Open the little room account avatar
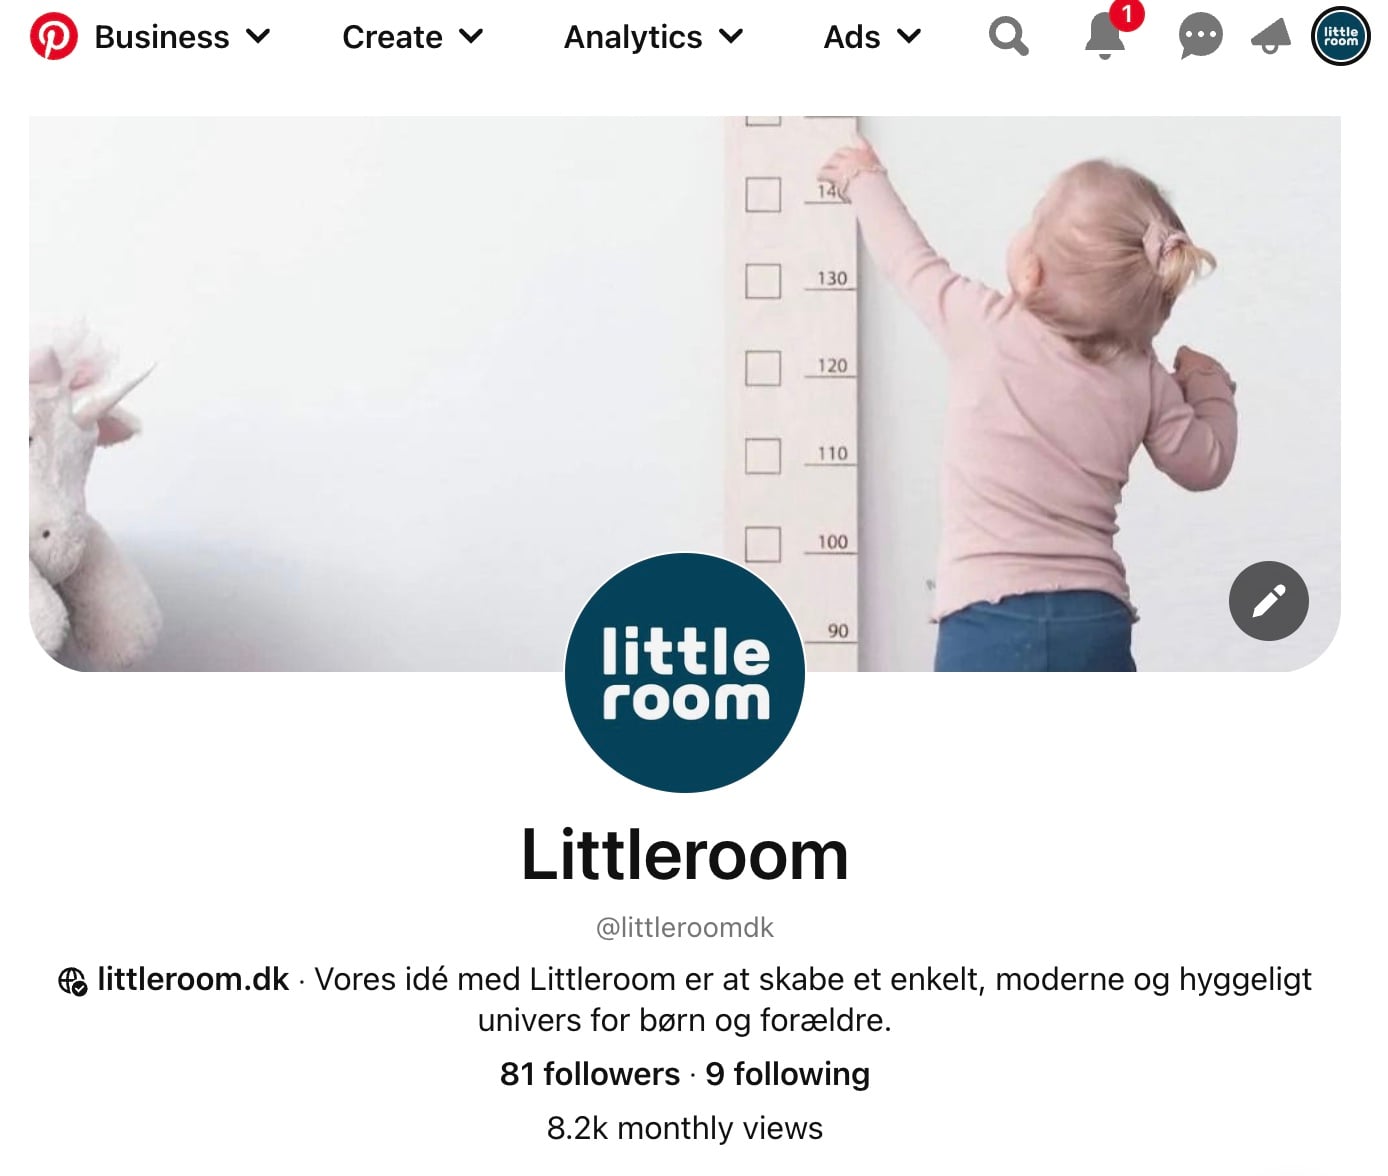 (x=1340, y=37)
